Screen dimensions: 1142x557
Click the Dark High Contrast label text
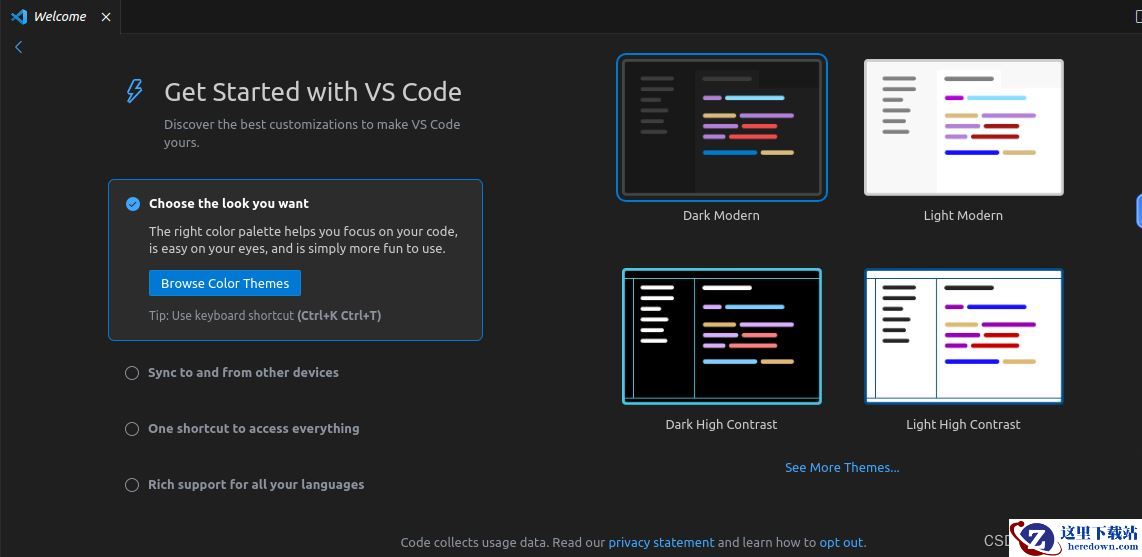721,424
